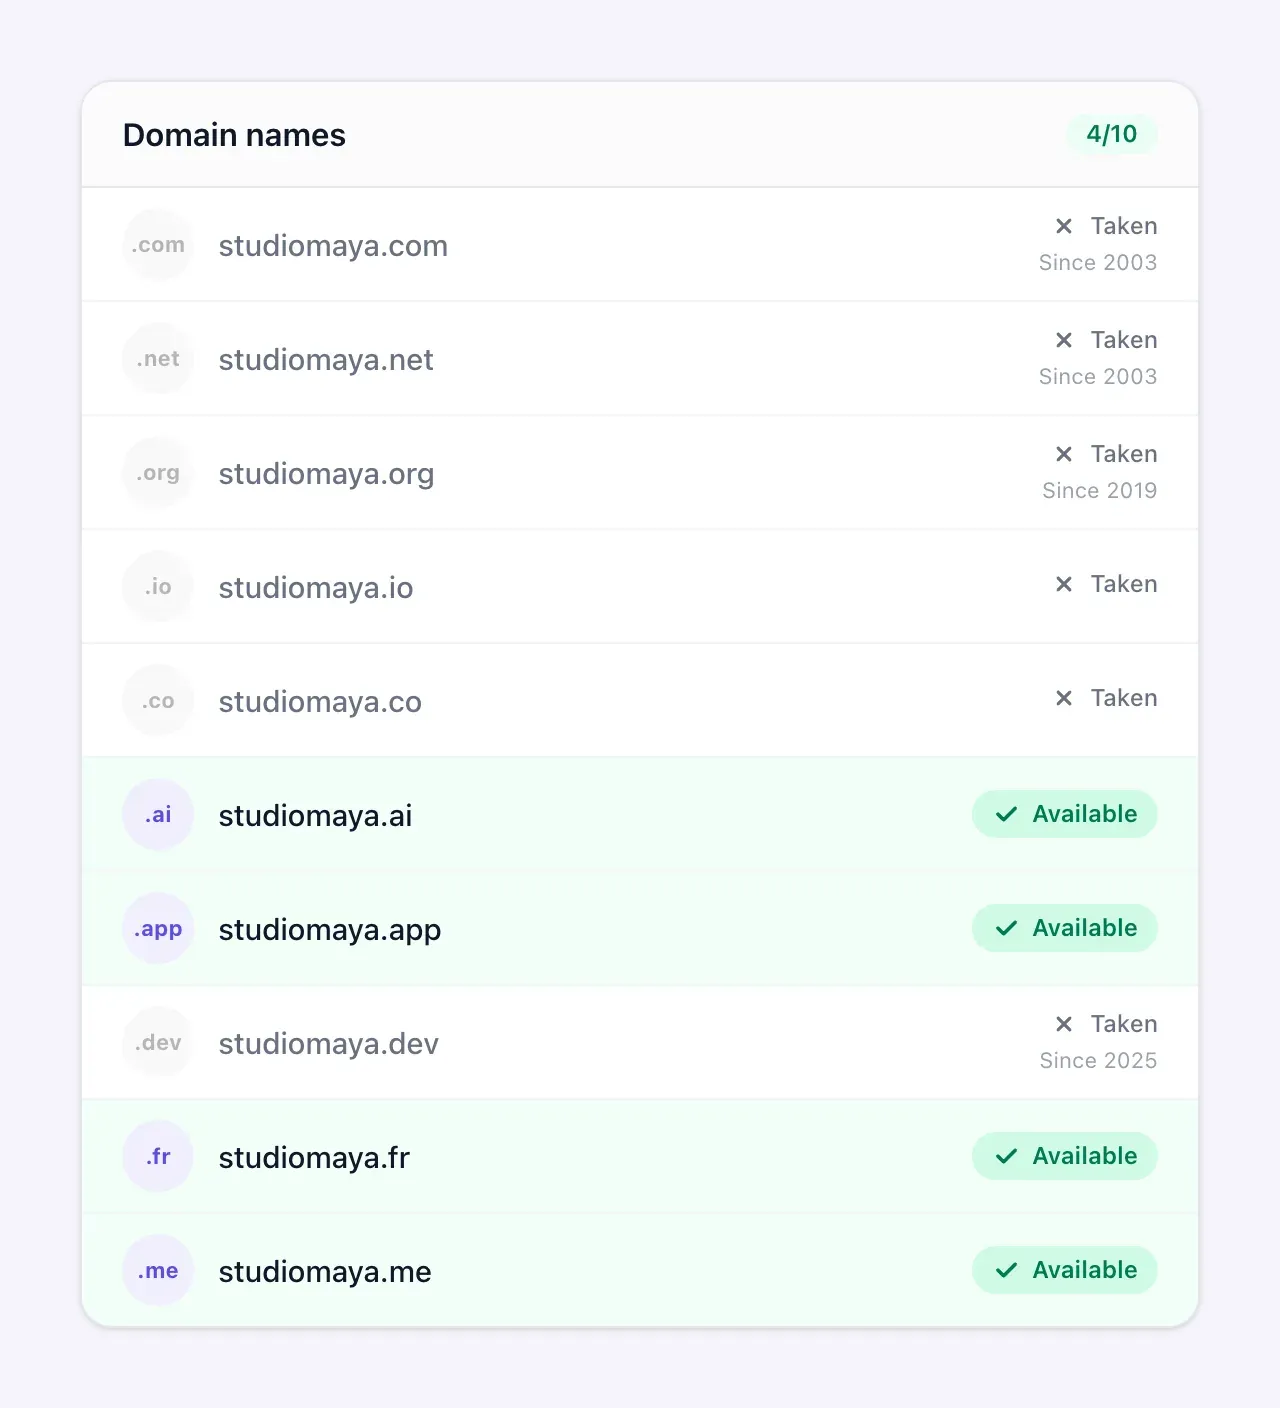Screen dimensions: 1280x1408
Task: Click the 4/10 availability counter badge
Action: 1112,134
